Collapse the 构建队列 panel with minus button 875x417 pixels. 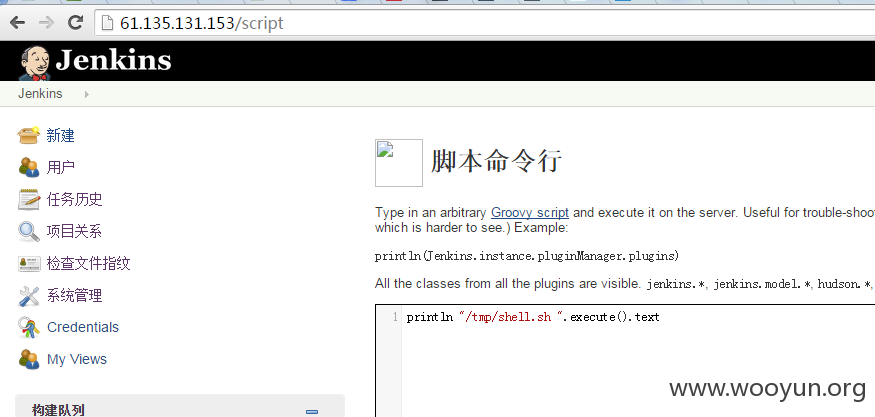point(312,412)
